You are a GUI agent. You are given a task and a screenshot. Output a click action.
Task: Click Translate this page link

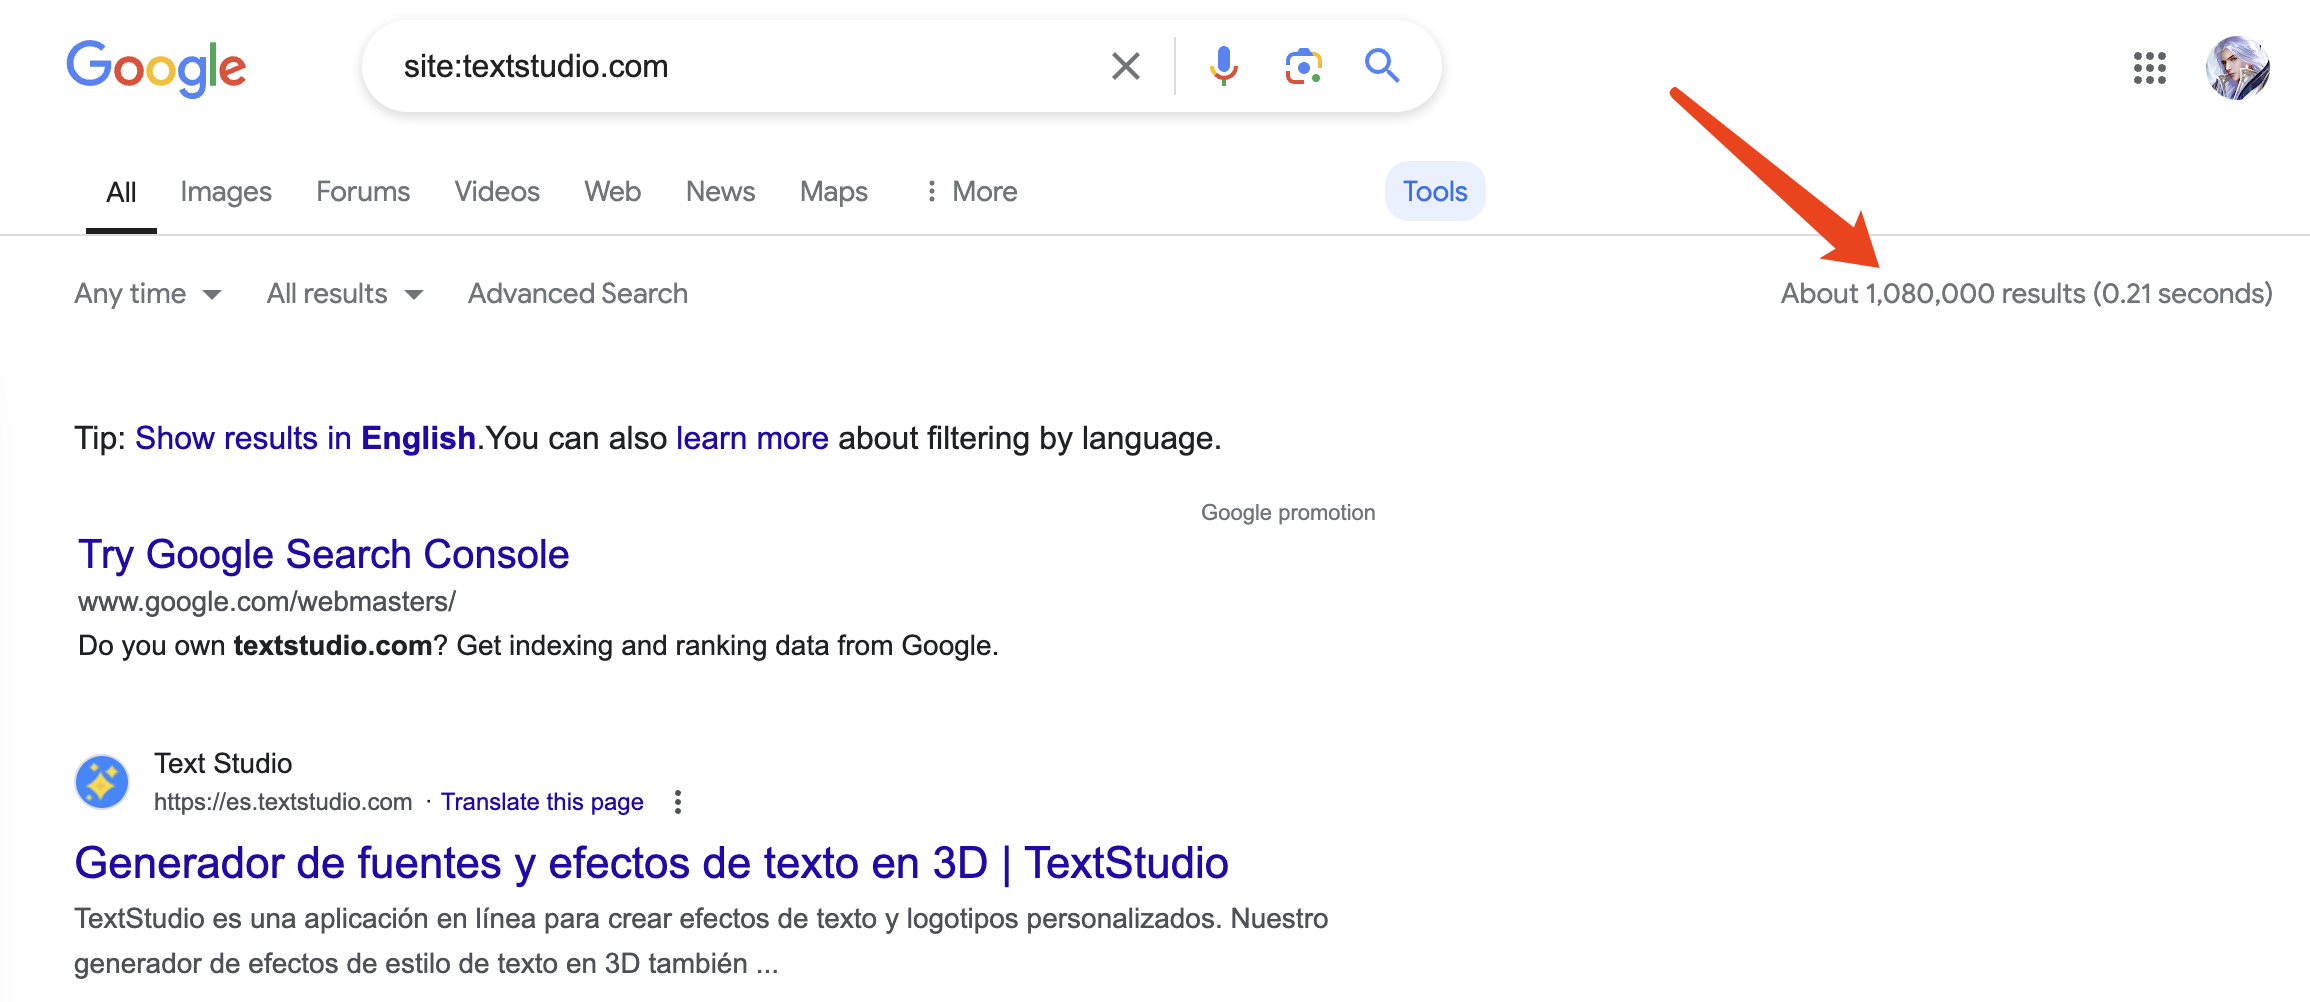coord(542,802)
